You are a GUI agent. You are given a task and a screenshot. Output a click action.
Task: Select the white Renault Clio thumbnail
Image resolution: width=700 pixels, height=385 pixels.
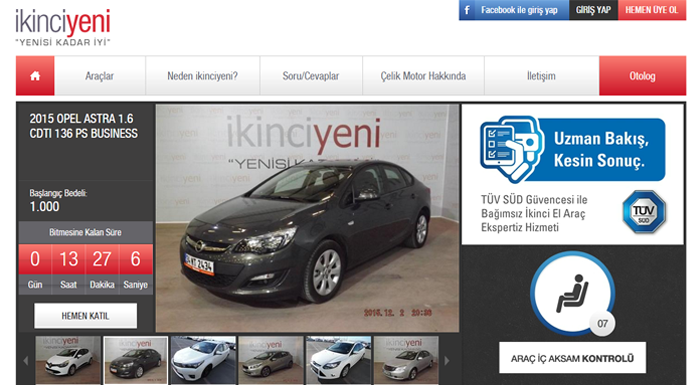pos(68,360)
